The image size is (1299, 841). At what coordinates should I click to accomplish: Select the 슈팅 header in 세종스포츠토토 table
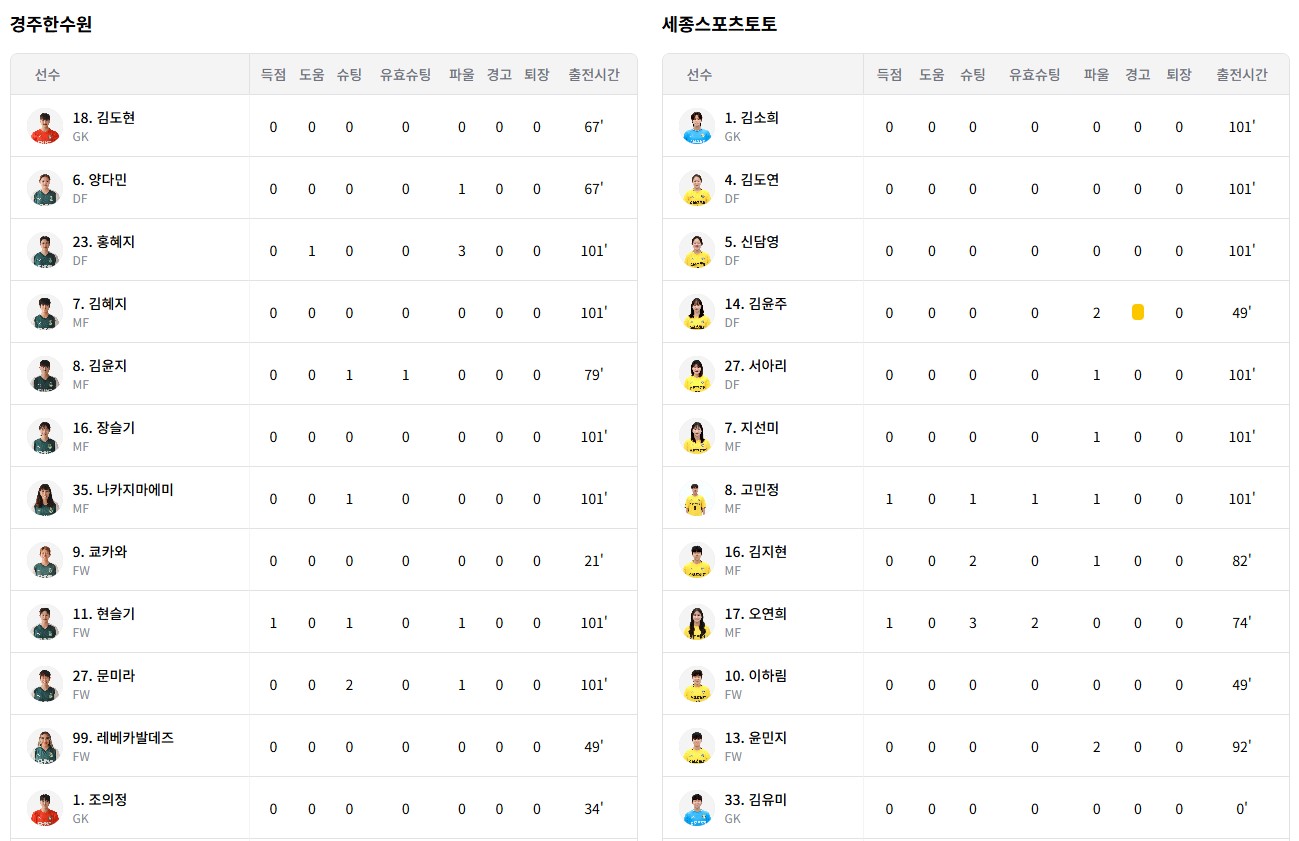973,75
